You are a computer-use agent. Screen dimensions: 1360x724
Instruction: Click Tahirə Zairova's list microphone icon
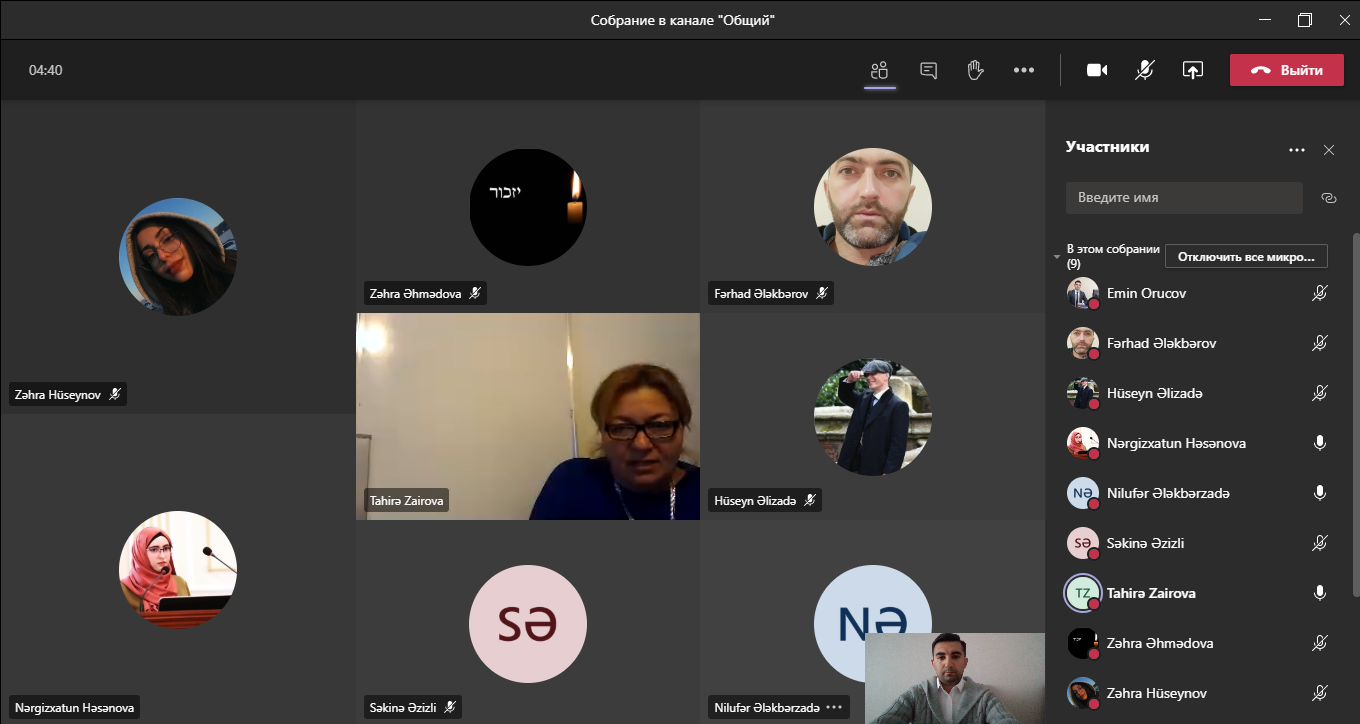(x=1319, y=593)
